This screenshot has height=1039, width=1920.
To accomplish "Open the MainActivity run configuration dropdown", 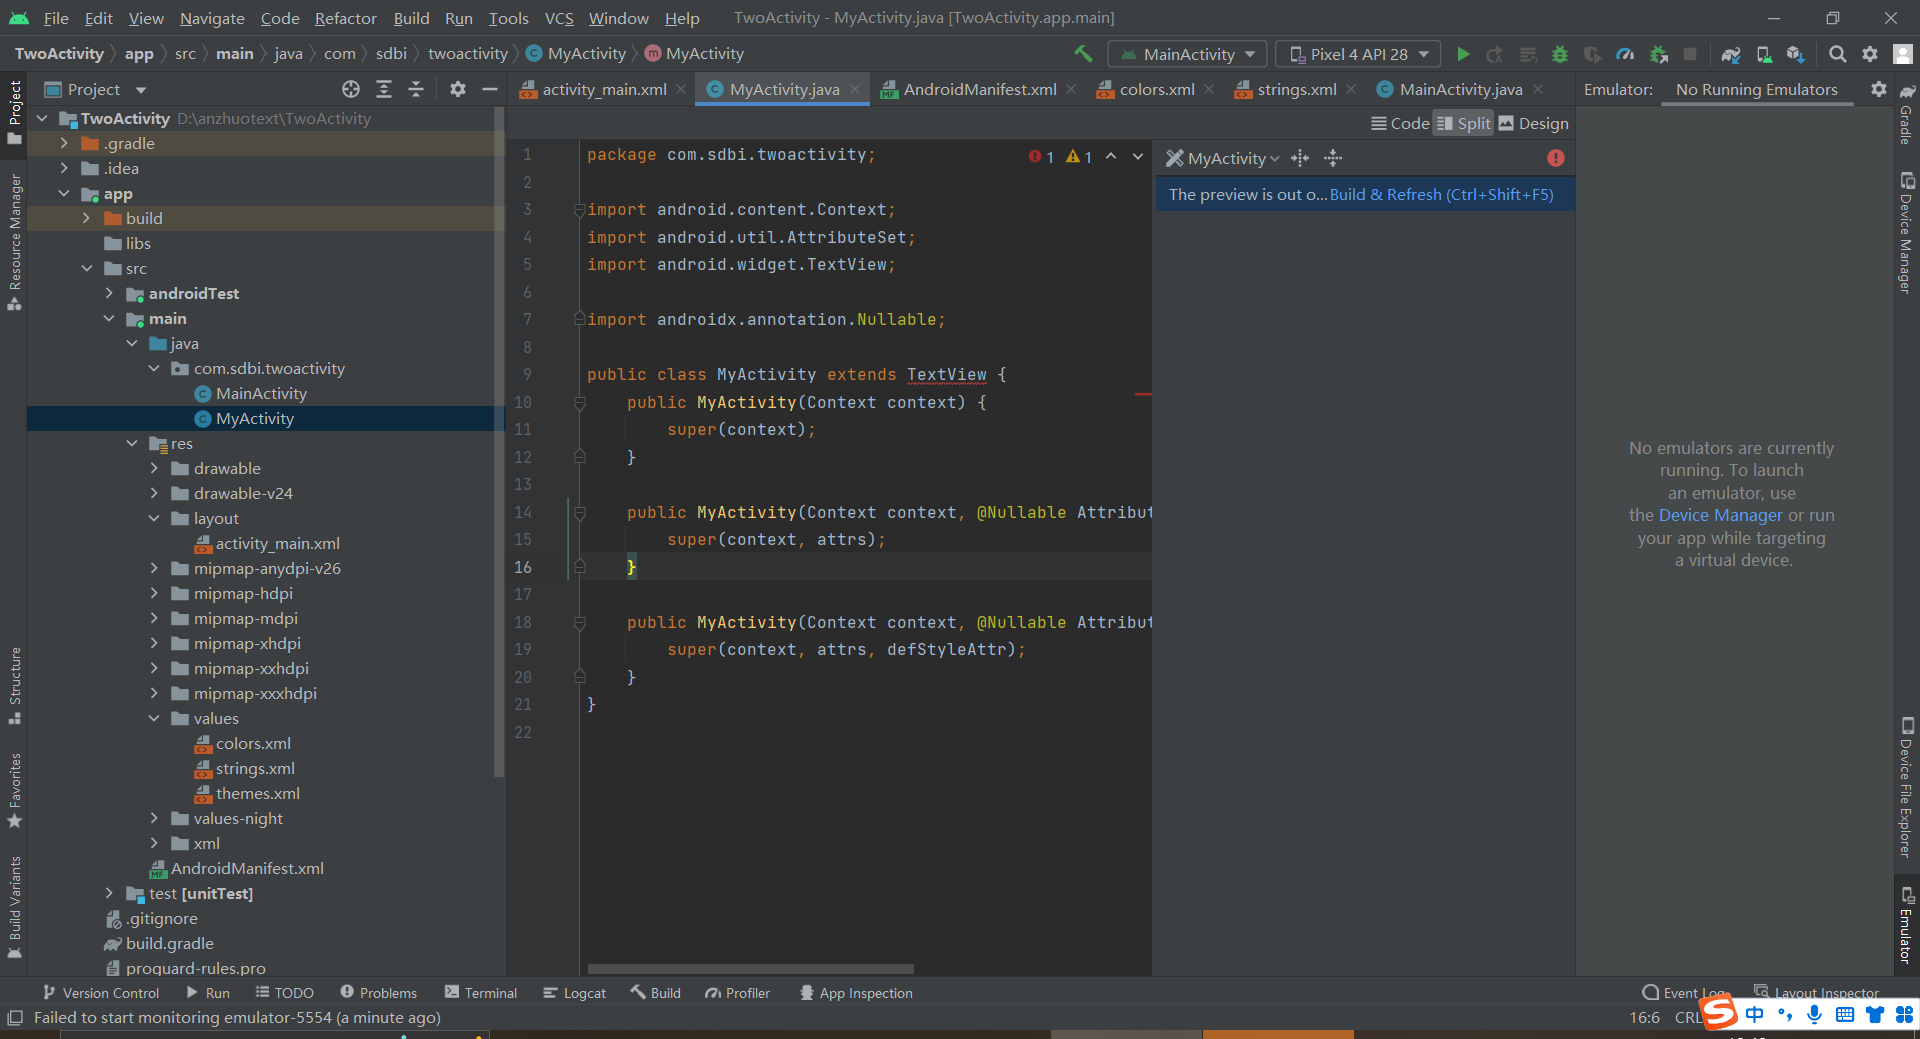I will (x=1187, y=54).
